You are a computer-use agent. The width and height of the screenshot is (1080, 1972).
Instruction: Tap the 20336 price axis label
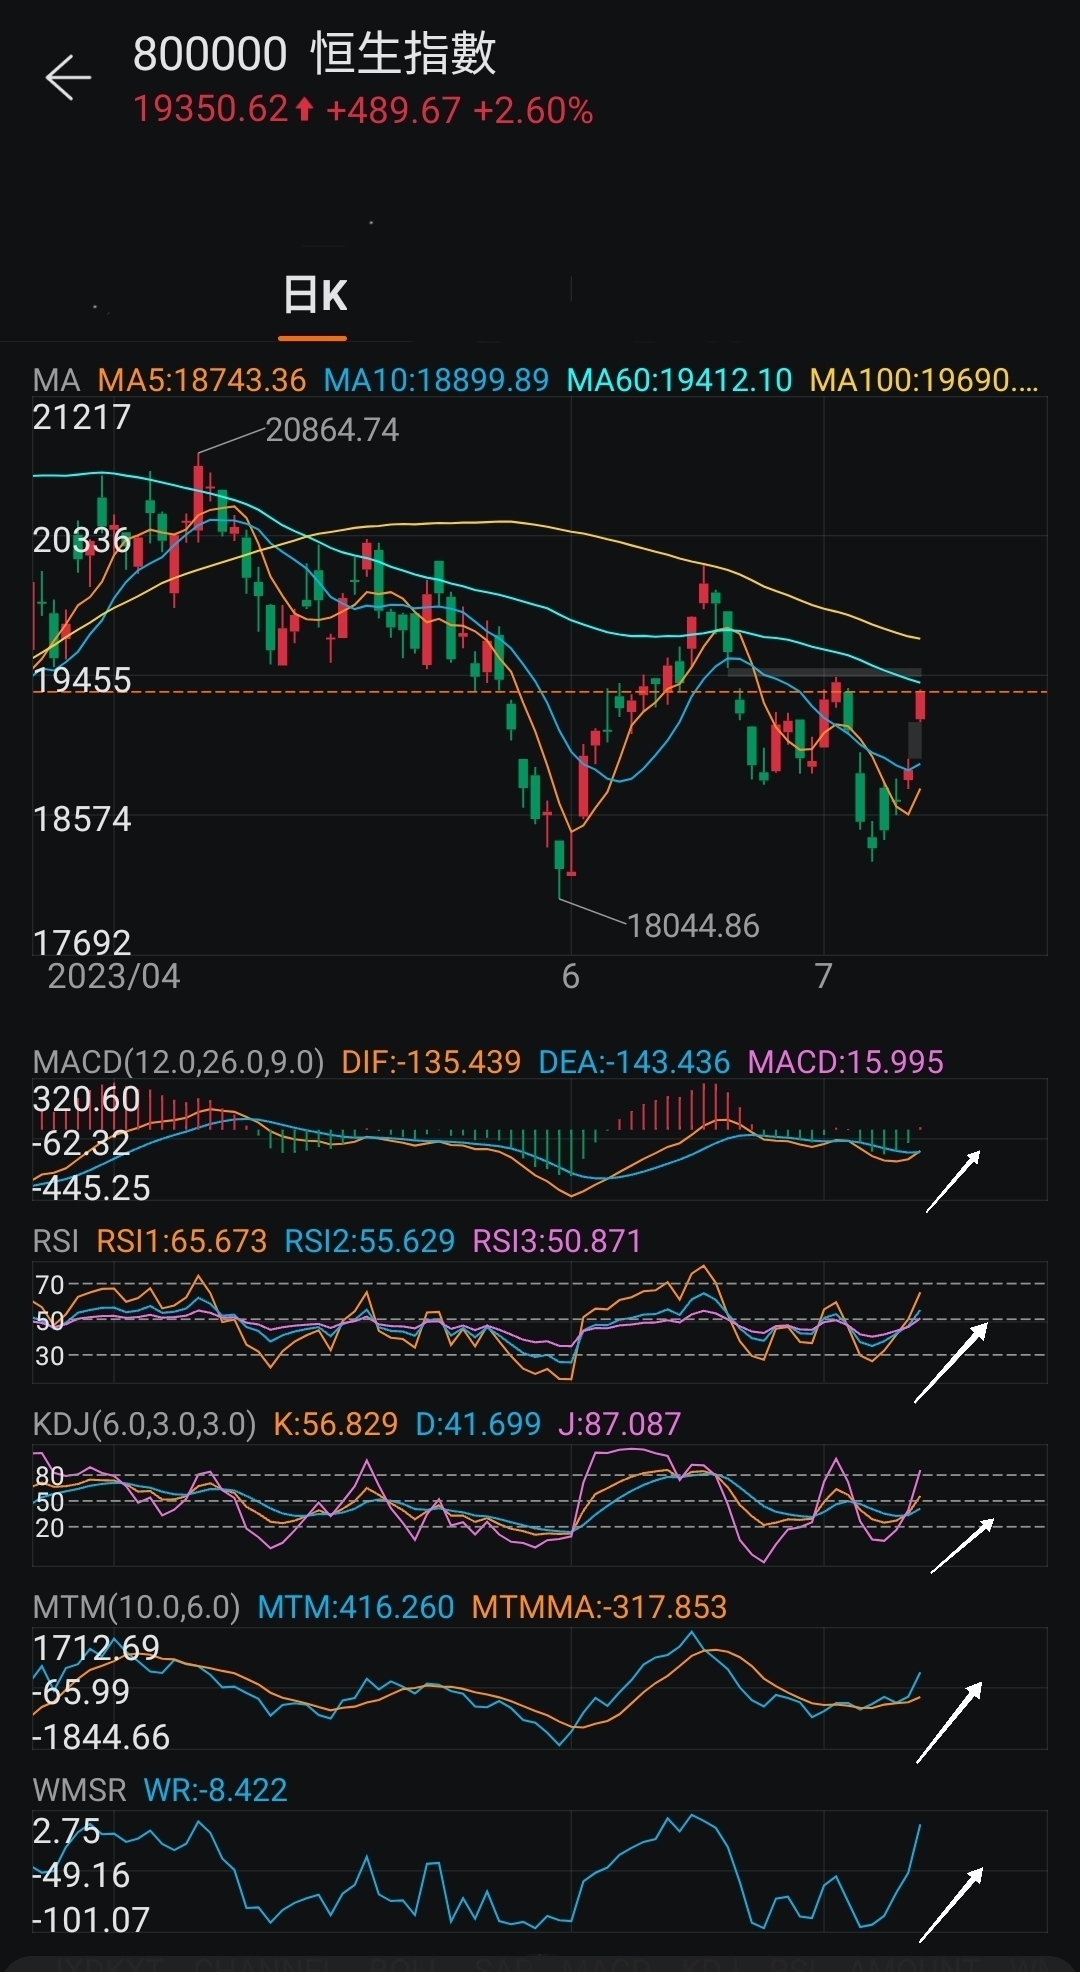point(82,541)
